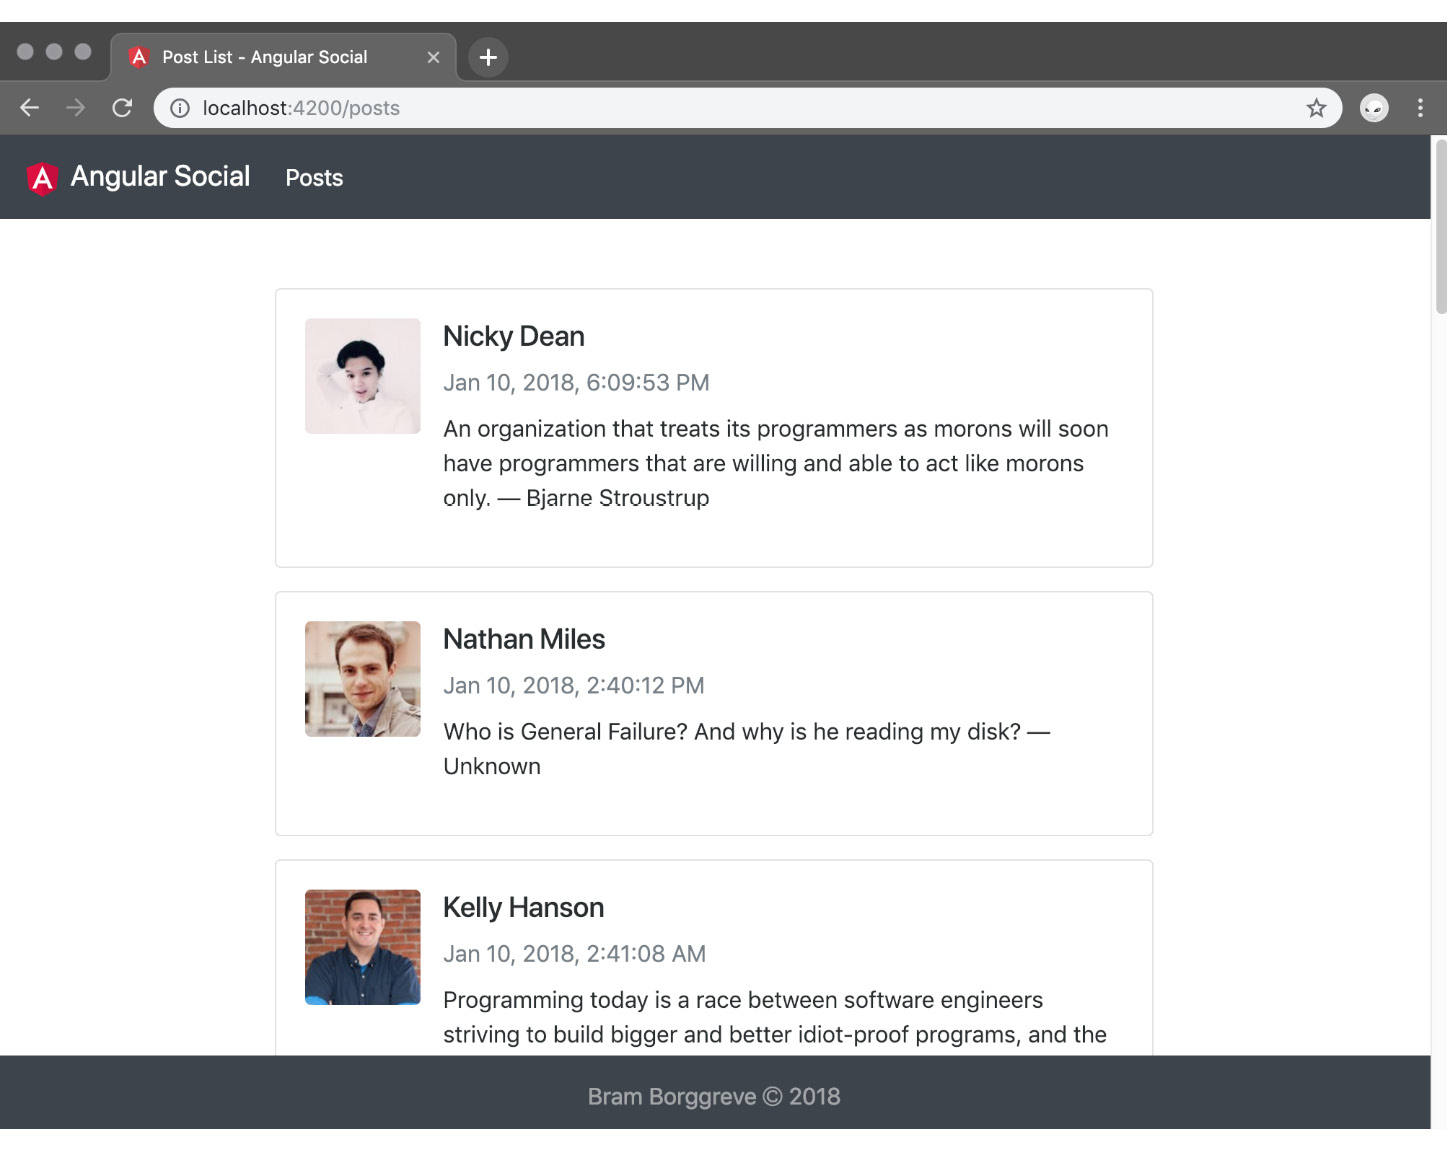Click Kelly Hanson's avatar photo

pos(363,947)
